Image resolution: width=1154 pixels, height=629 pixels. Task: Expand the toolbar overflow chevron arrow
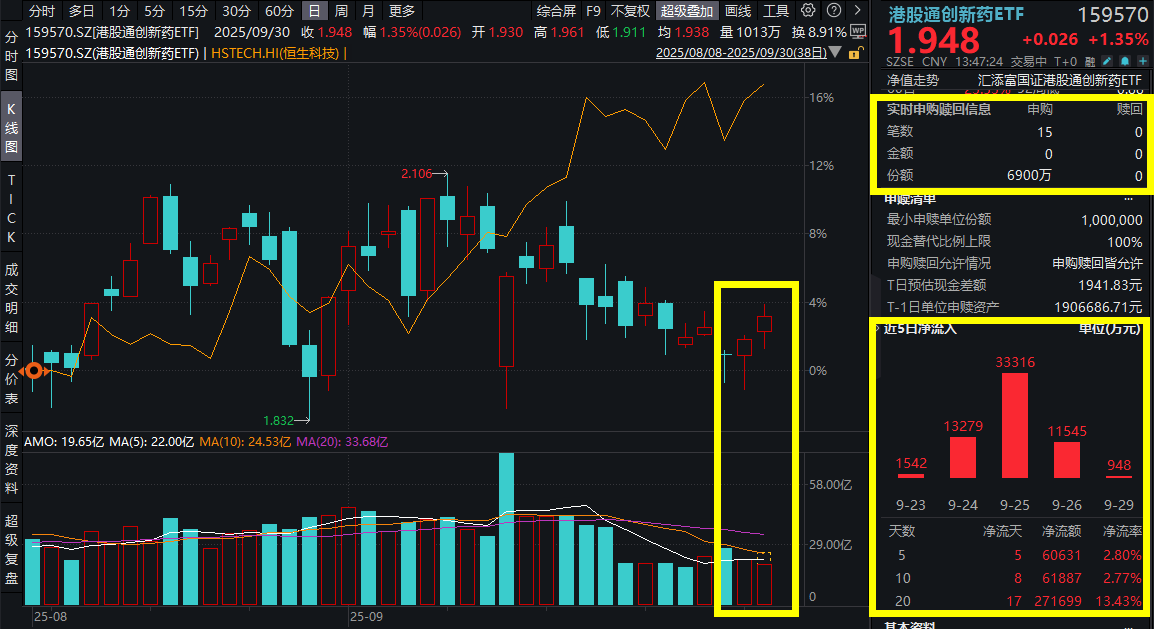tap(859, 10)
